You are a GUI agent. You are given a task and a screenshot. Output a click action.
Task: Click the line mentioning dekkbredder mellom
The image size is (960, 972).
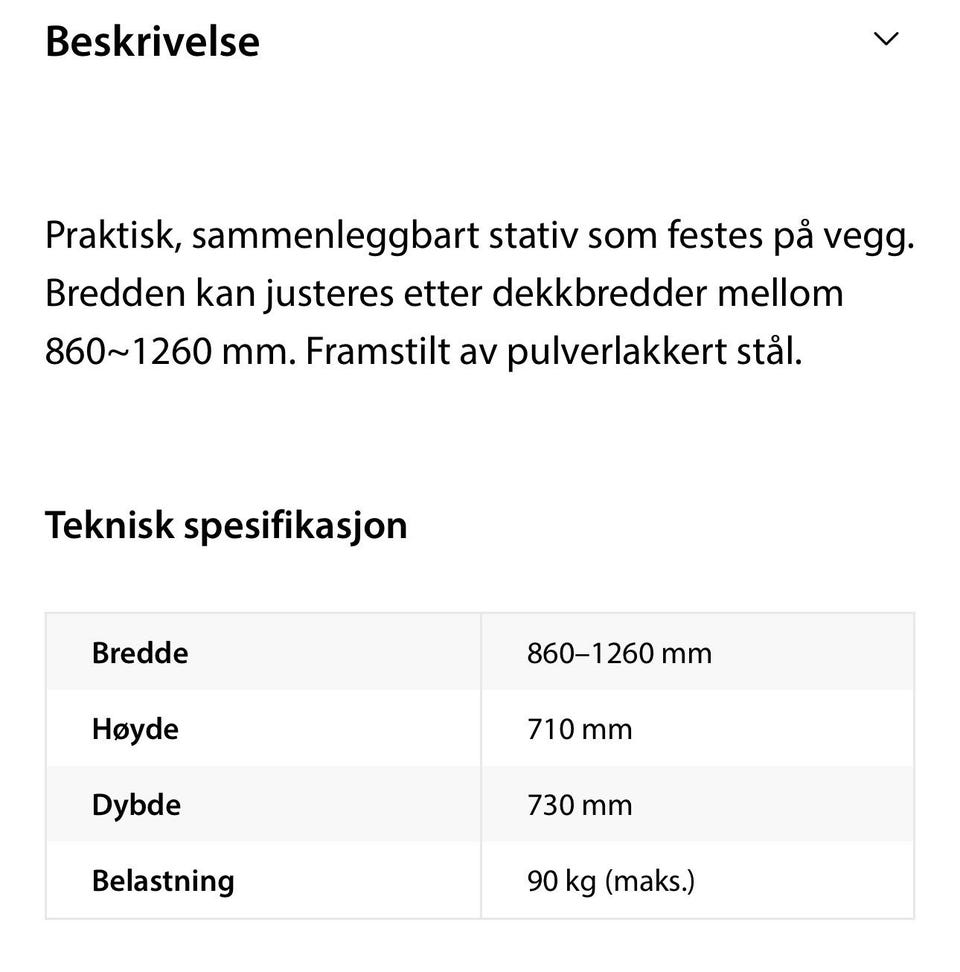[x=444, y=294]
